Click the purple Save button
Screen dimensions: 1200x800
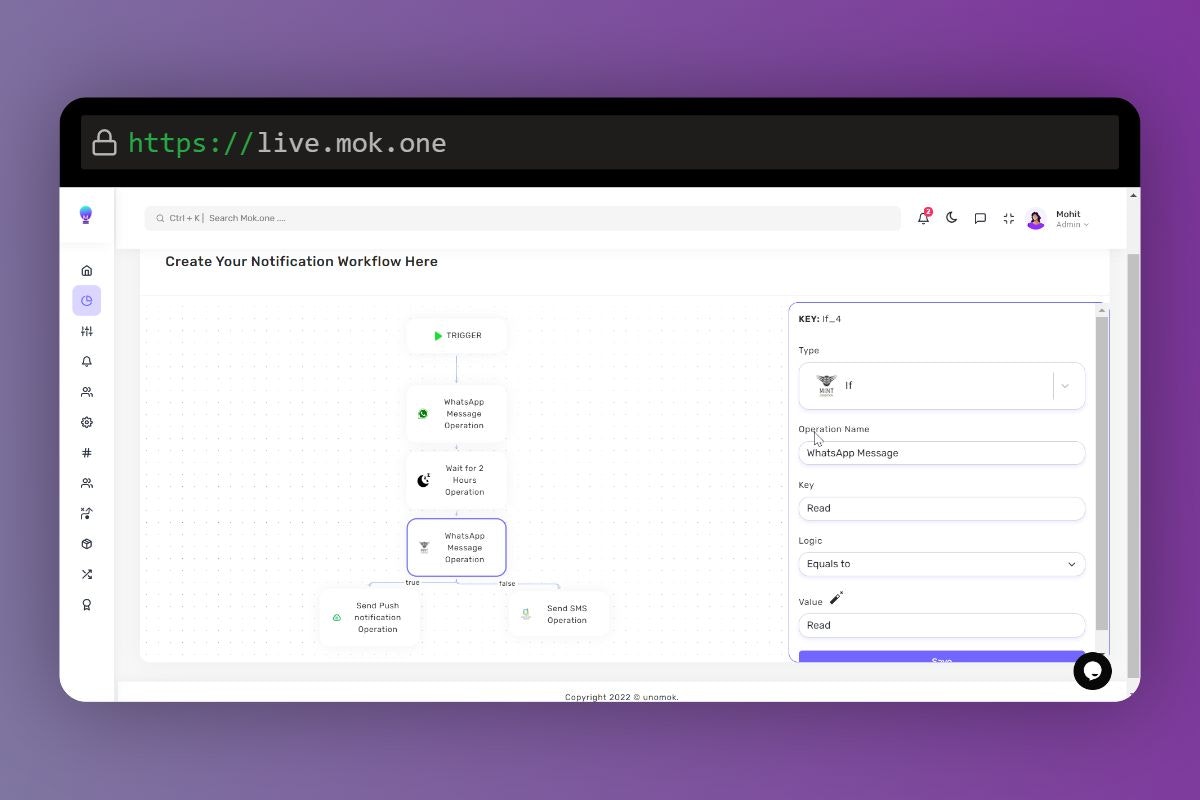pos(942,657)
